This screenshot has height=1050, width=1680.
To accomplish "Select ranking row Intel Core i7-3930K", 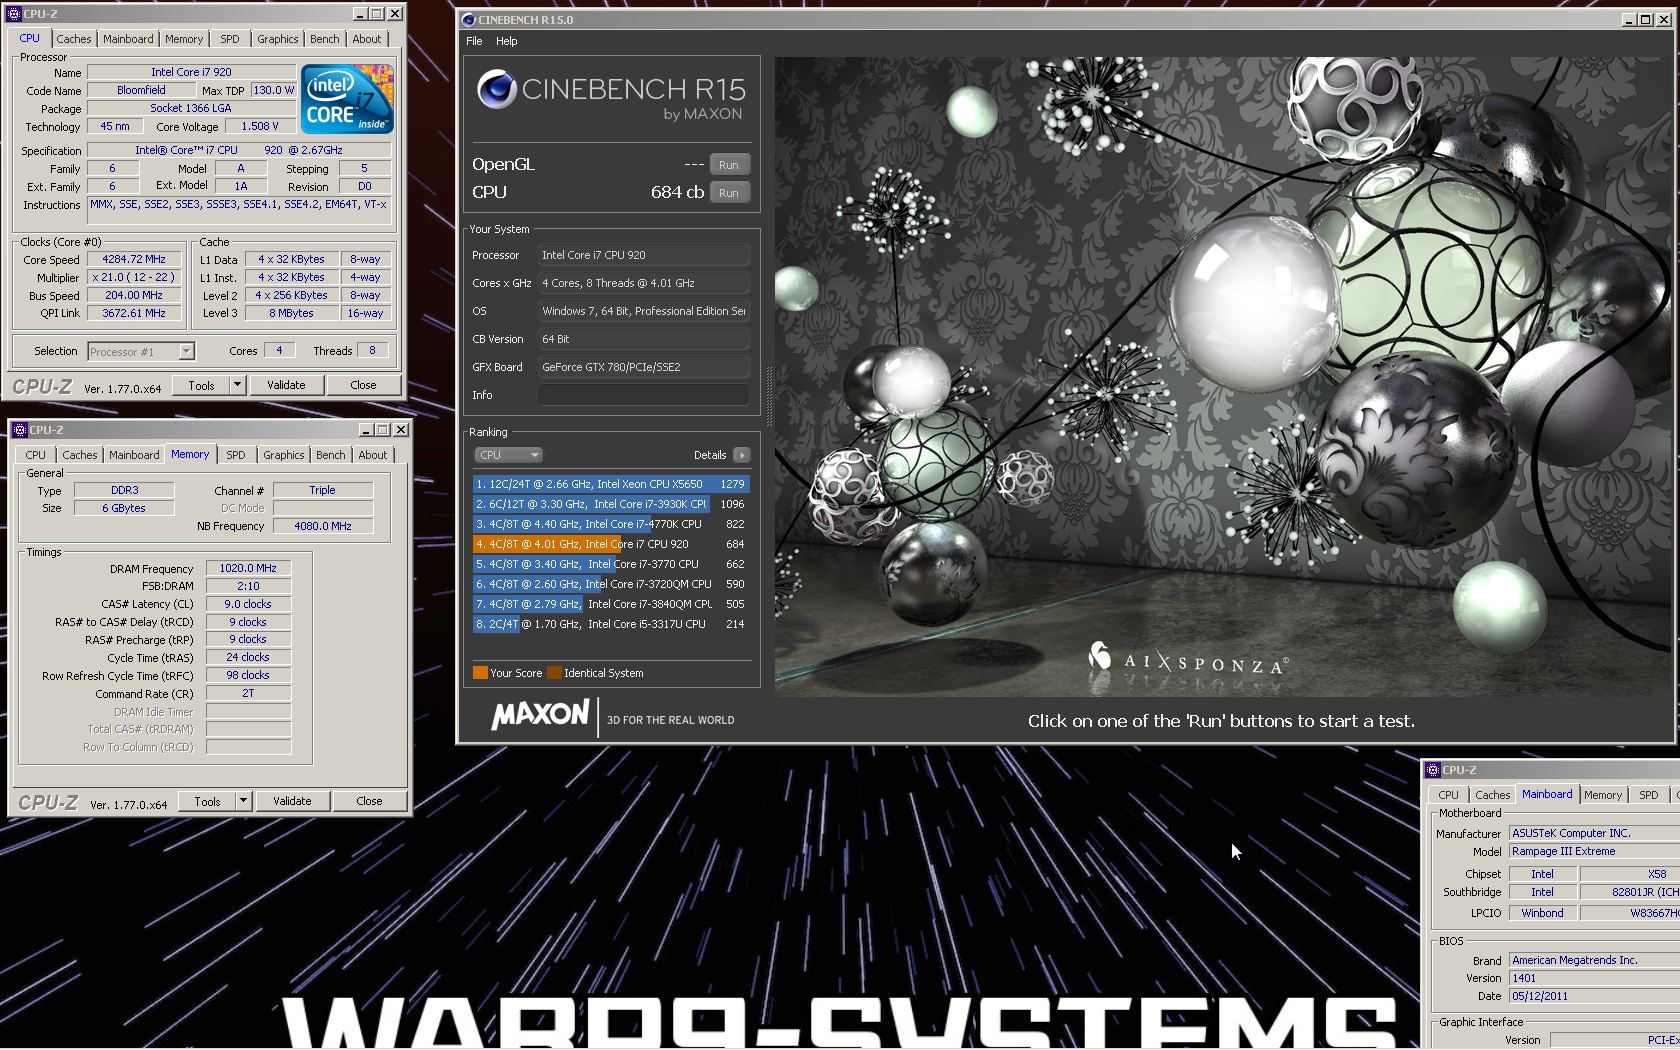I will click(610, 504).
